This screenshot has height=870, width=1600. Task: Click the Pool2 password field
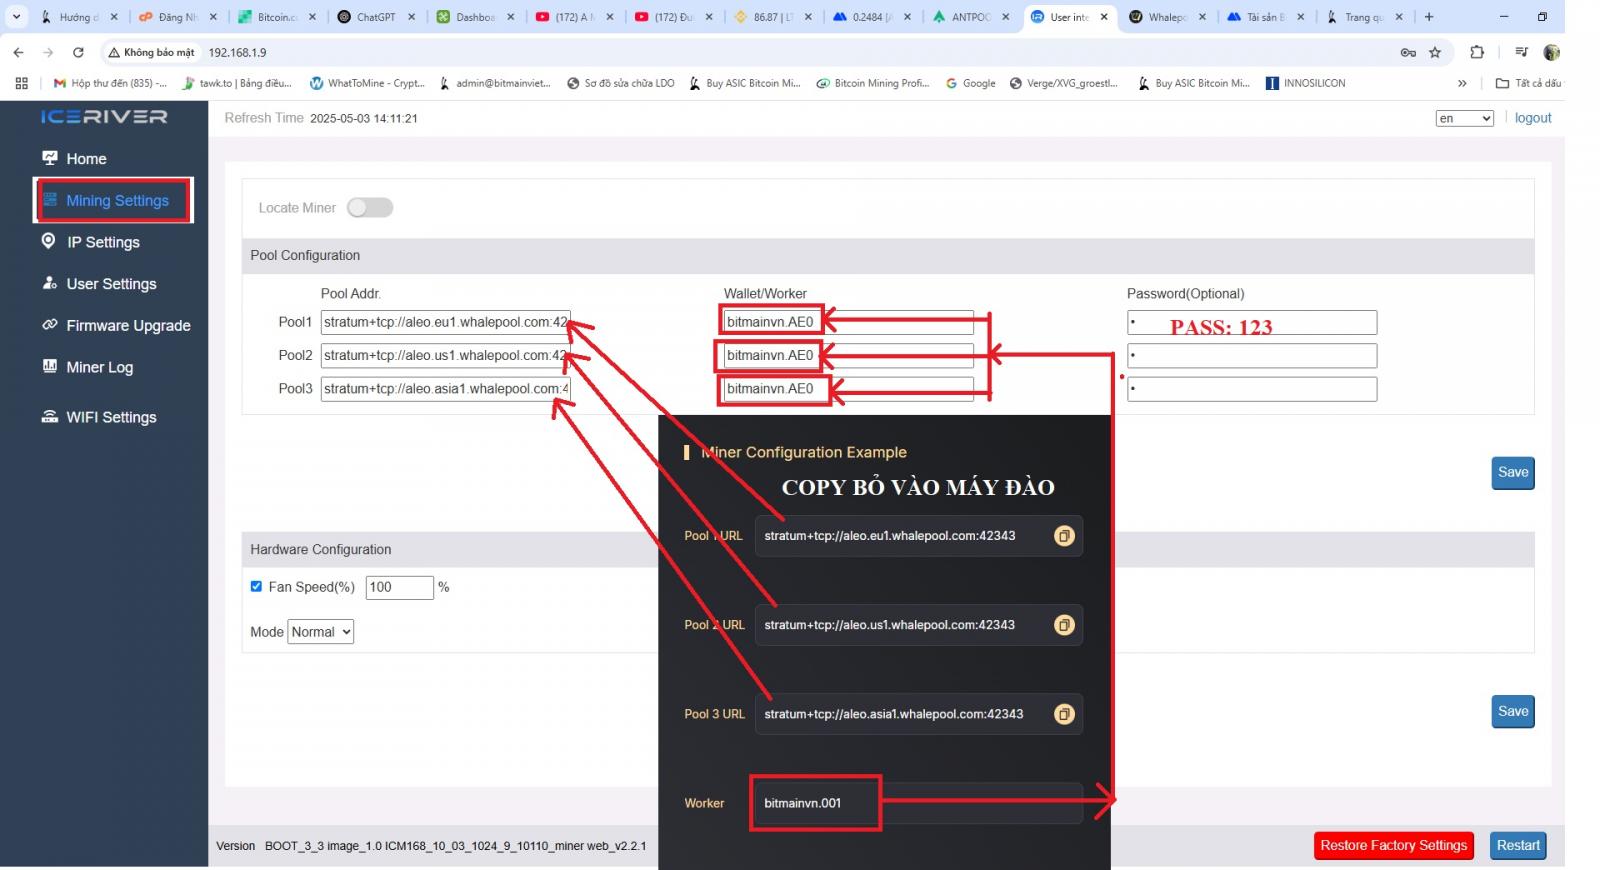point(1252,355)
